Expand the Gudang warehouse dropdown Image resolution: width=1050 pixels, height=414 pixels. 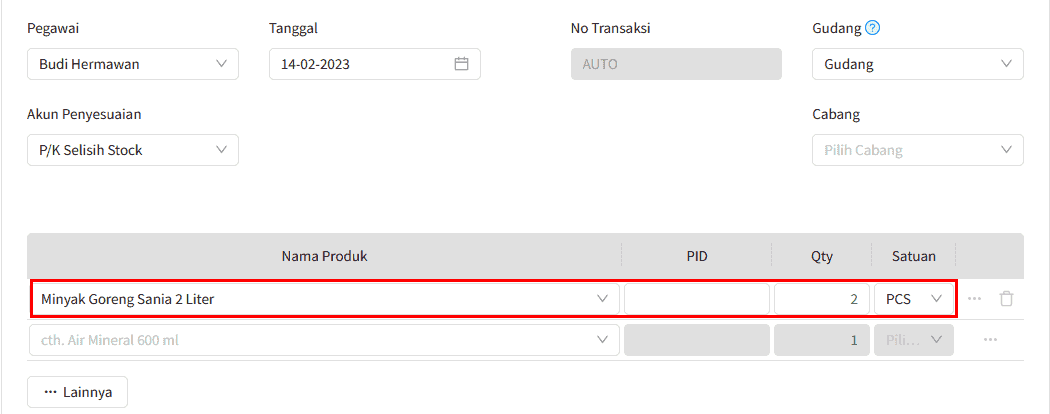tap(917, 64)
